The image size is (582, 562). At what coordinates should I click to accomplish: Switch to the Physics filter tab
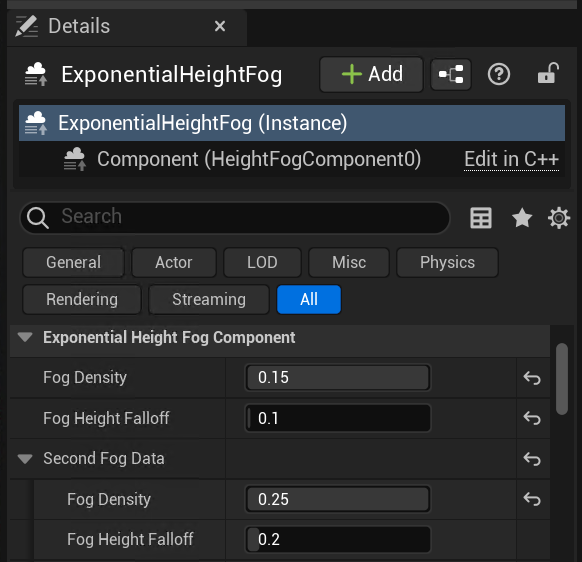click(447, 262)
